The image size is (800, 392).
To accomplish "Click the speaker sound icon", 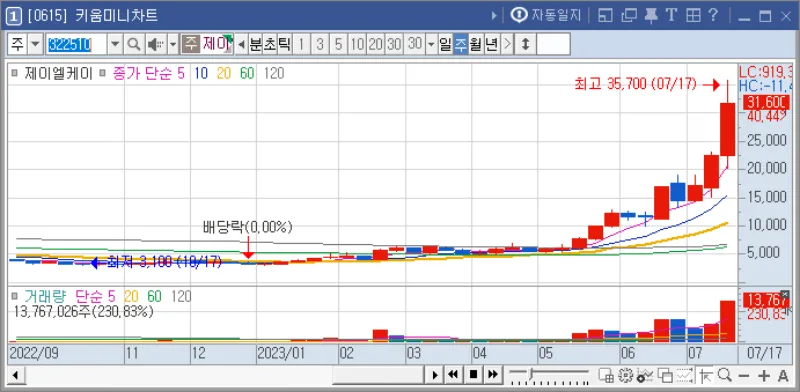I will pyautogui.click(x=155, y=44).
